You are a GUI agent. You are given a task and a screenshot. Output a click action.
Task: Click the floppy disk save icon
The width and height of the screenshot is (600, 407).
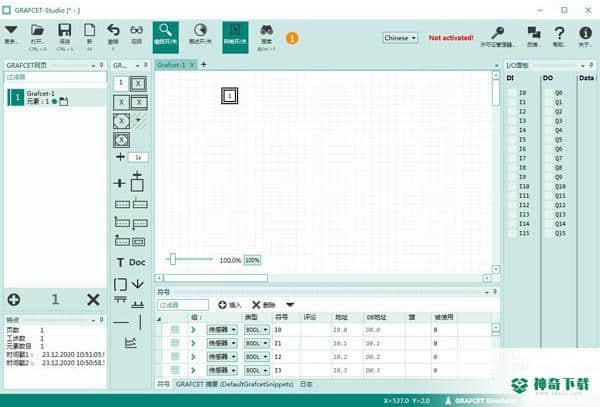[x=64, y=30]
